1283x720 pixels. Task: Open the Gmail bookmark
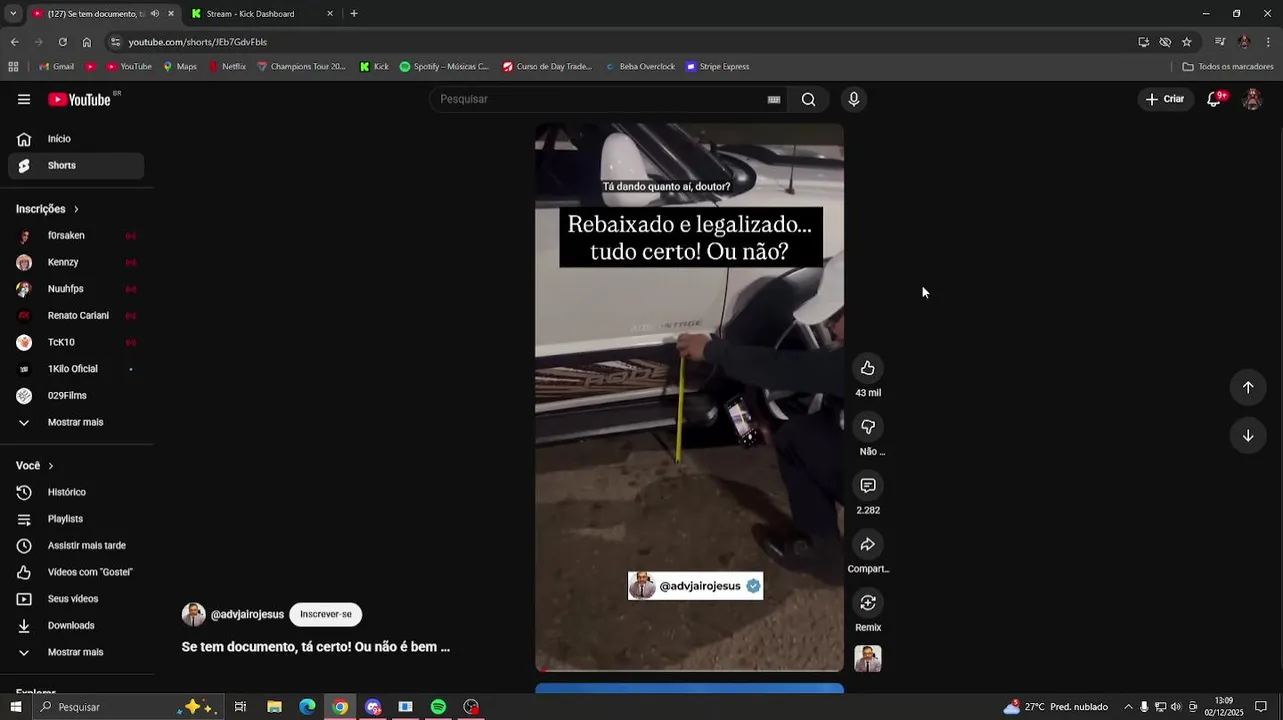click(x=57, y=67)
